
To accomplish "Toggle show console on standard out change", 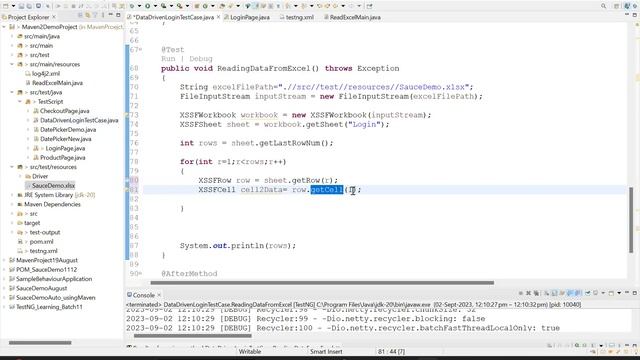I will (571, 293).
